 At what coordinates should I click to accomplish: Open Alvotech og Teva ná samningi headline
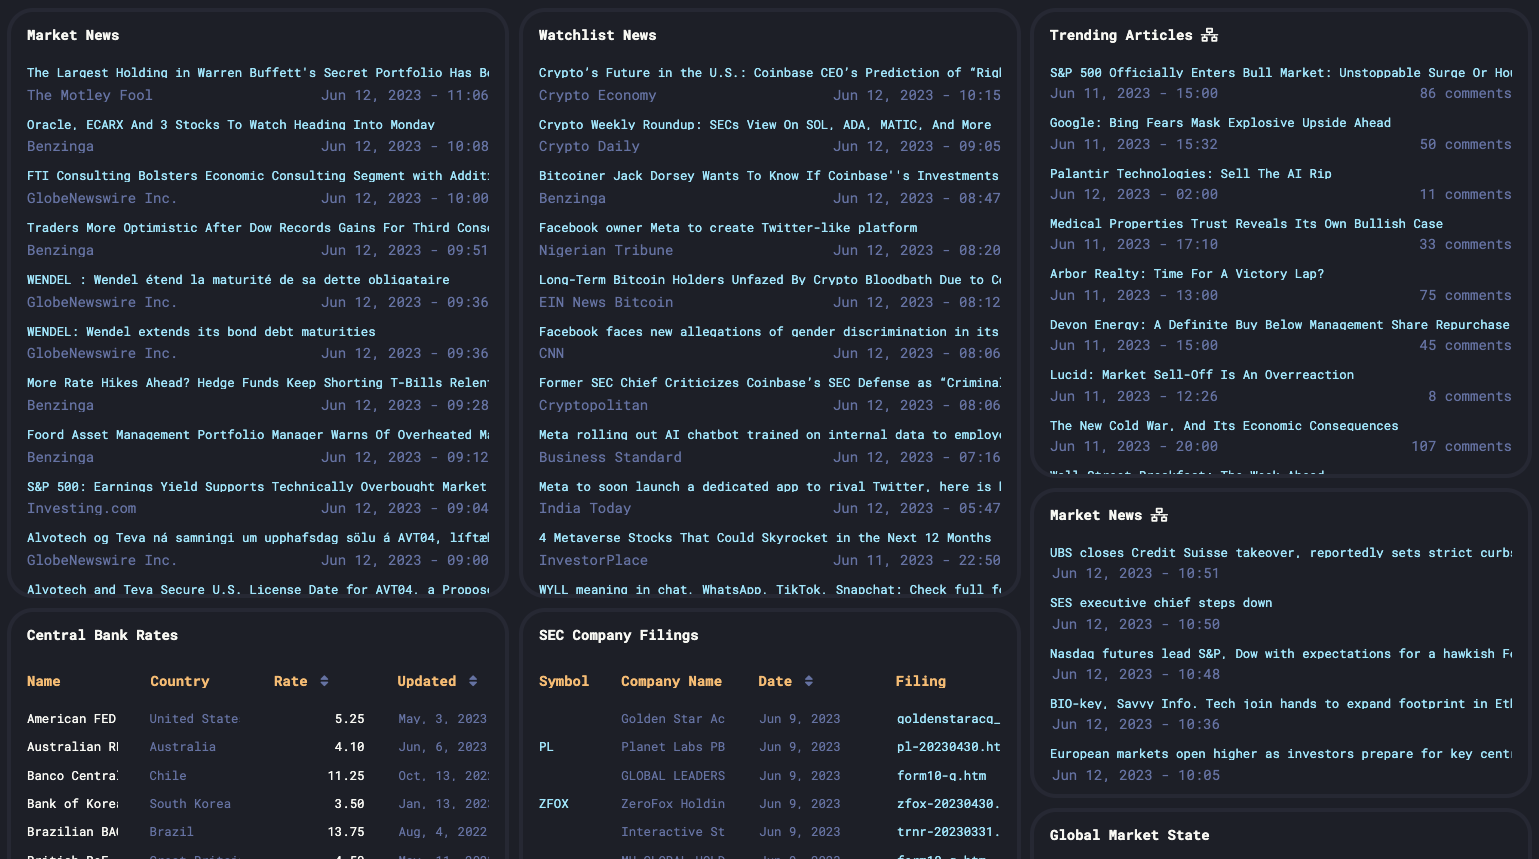click(x=258, y=538)
